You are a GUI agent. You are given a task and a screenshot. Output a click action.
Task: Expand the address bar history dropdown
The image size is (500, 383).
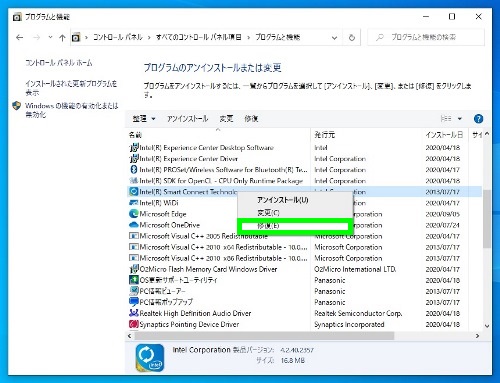pyautogui.click(x=334, y=38)
